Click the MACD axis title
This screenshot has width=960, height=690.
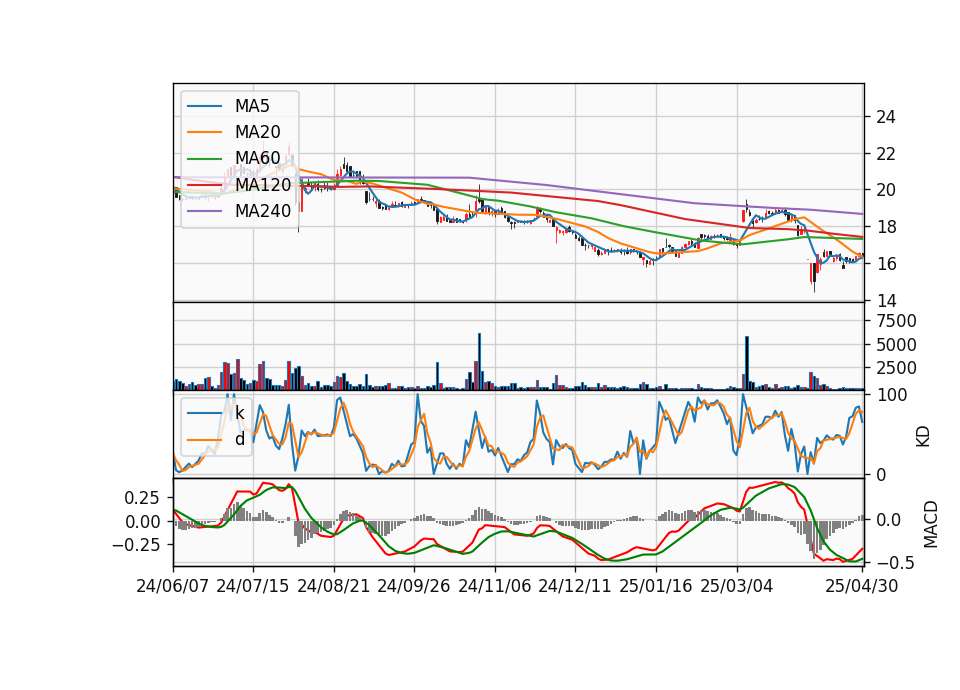click(931, 524)
